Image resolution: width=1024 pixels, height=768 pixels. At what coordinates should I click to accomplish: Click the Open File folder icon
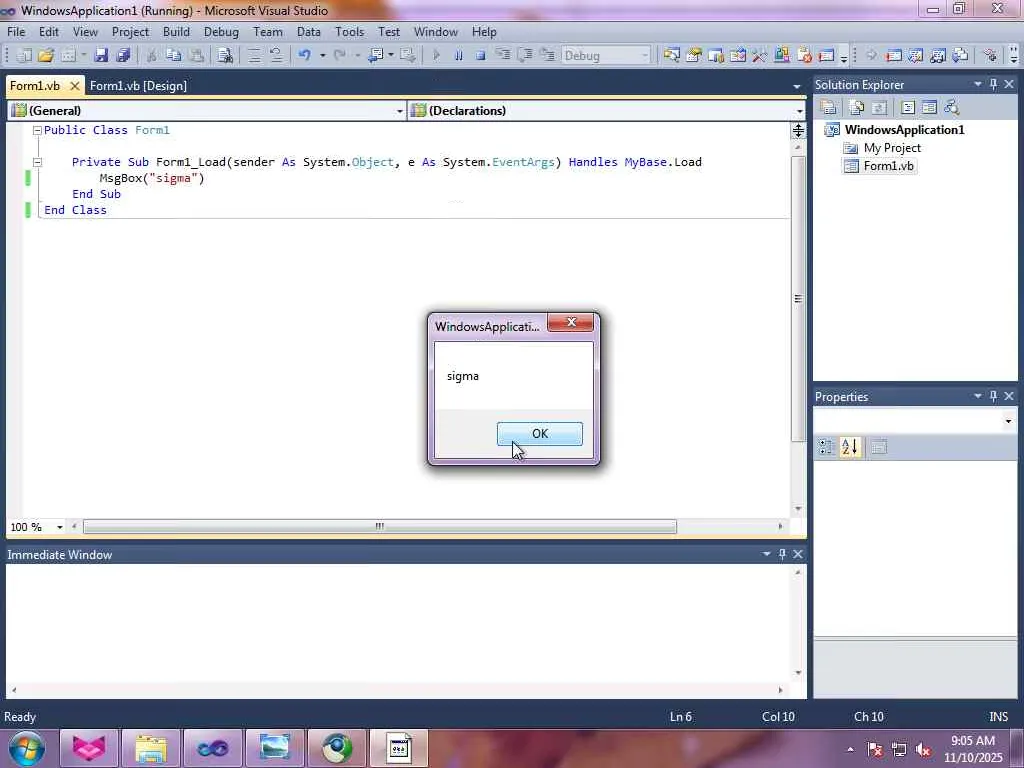[x=46, y=56]
